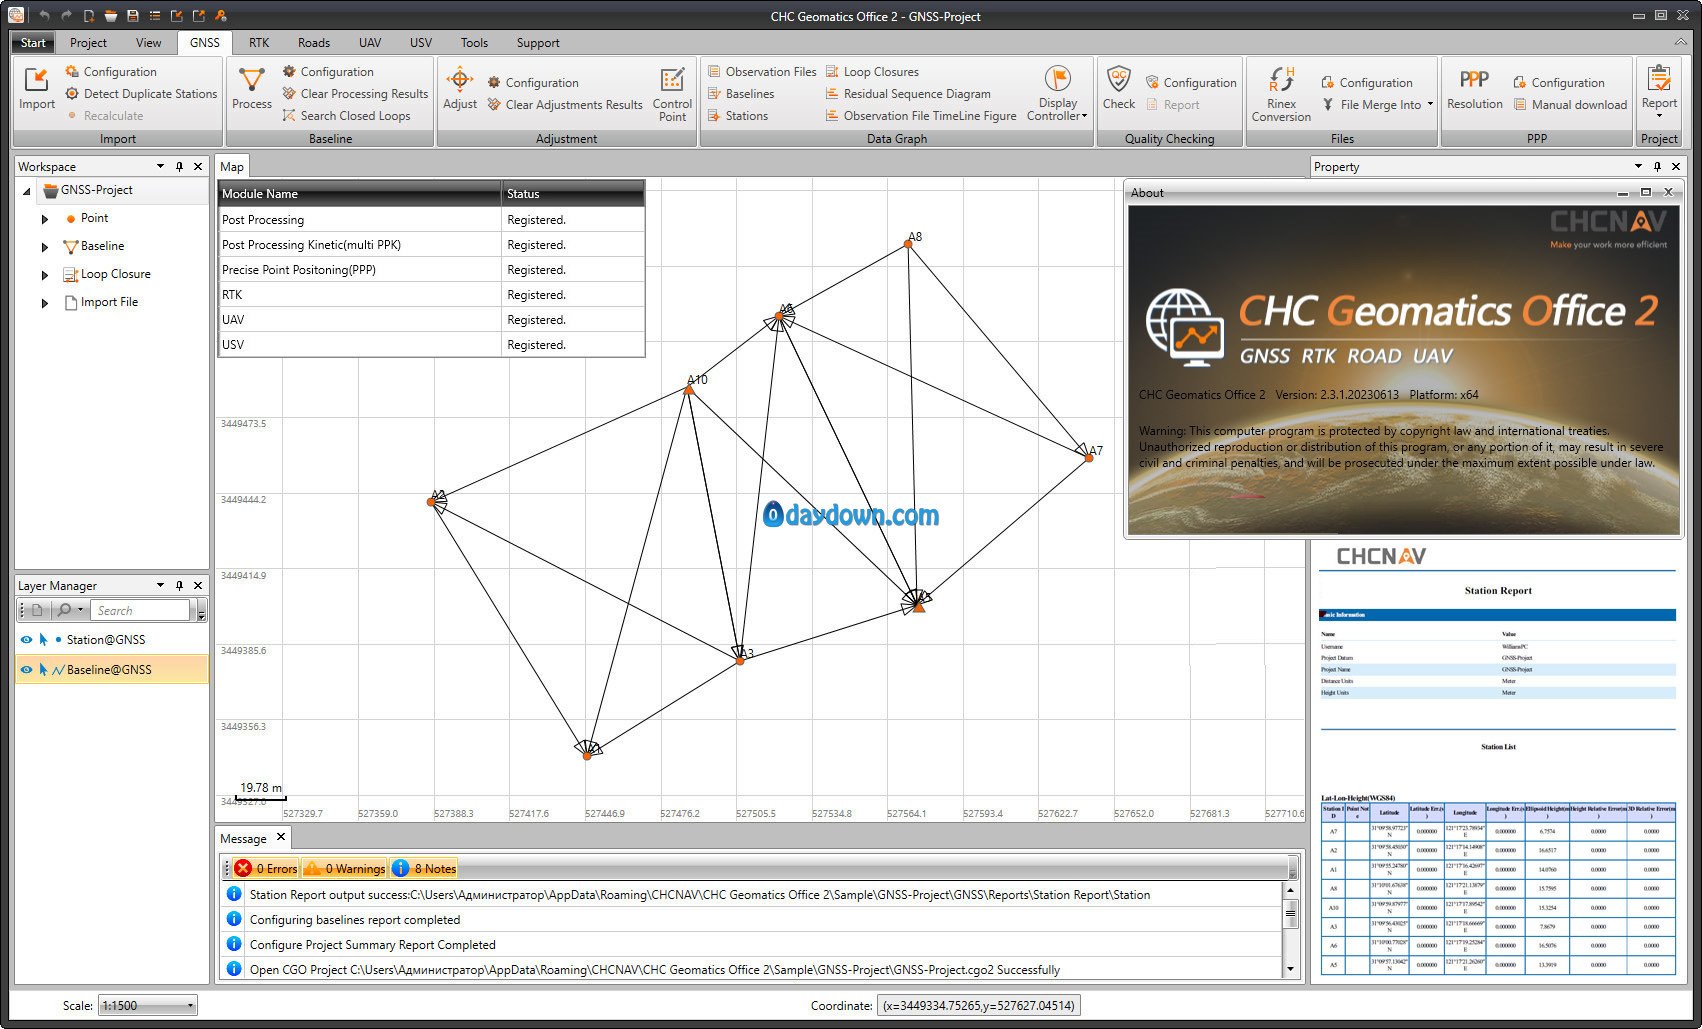Screen dimensions: 1702x1029
Task: Switch to the UAV ribbon tab
Action: point(370,43)
